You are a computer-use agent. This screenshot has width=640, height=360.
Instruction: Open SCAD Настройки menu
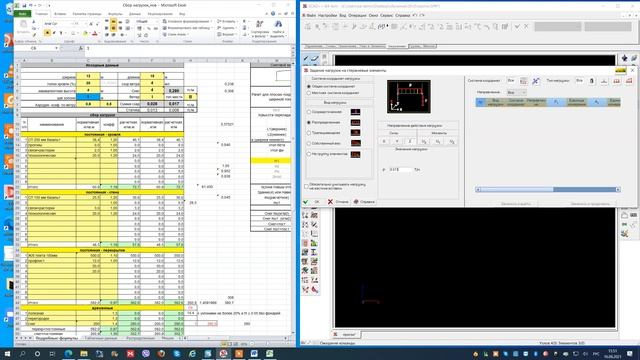click(327, 15)
